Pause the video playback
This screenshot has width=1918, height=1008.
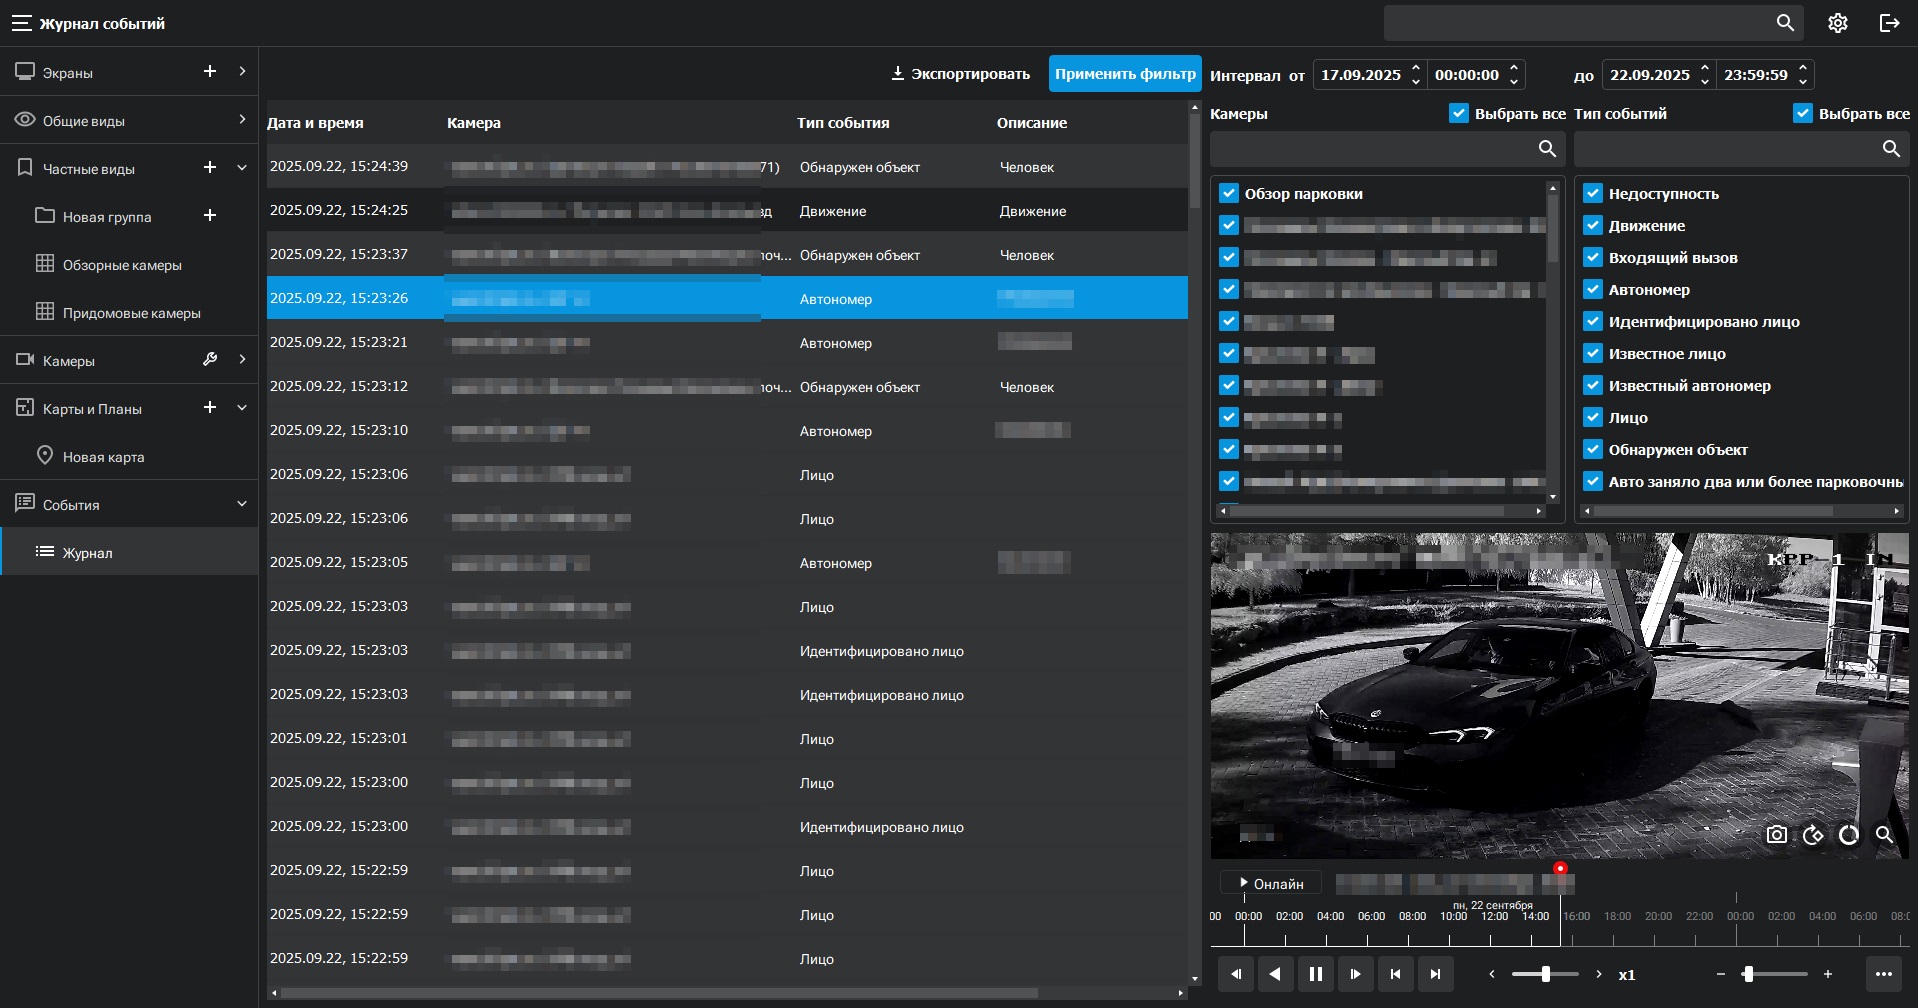(1315, 974)
